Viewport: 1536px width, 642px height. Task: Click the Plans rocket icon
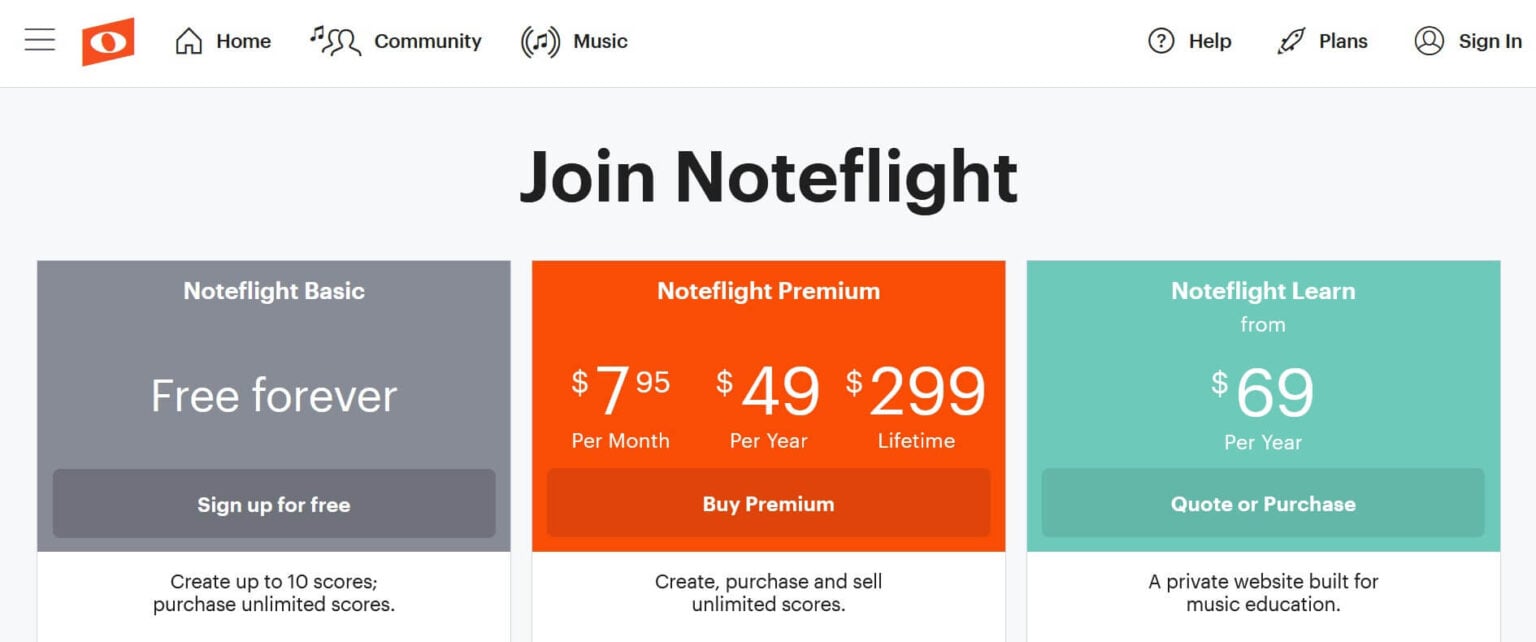(1291, 41)
